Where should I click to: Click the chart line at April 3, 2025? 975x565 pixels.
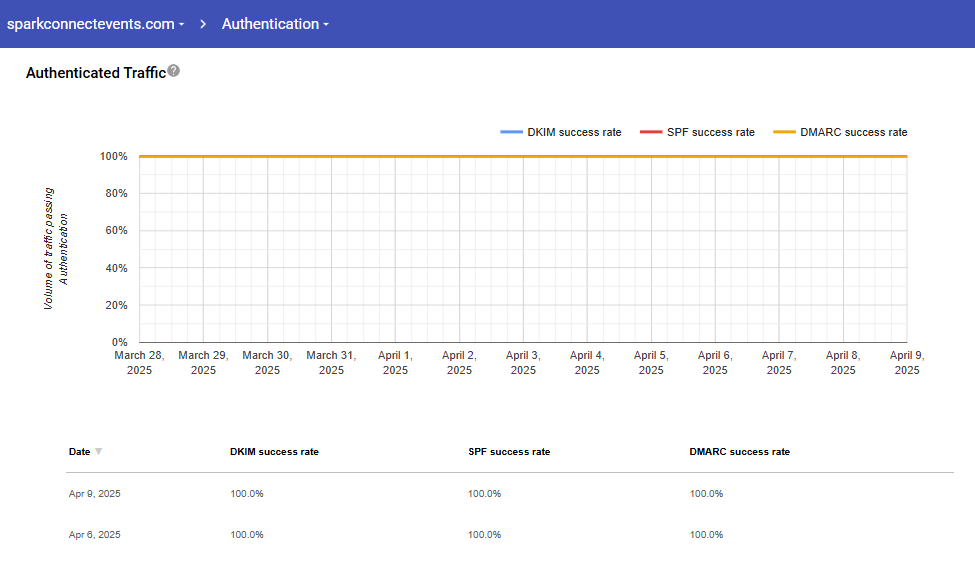(x=523, y=156)
